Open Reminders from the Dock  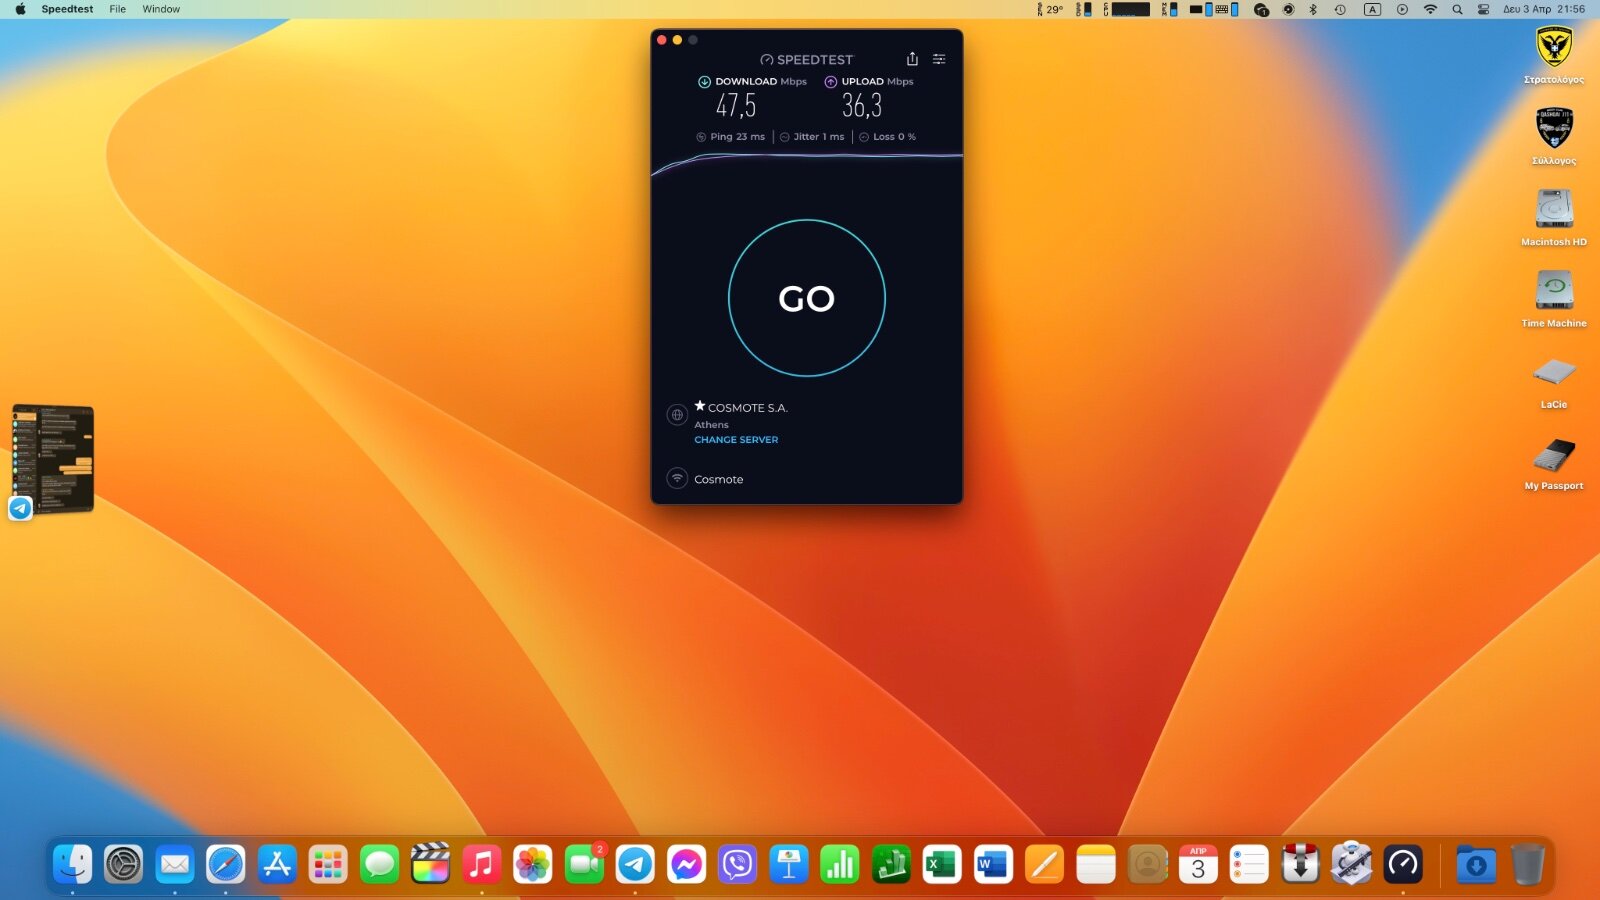coord(1249,864)
